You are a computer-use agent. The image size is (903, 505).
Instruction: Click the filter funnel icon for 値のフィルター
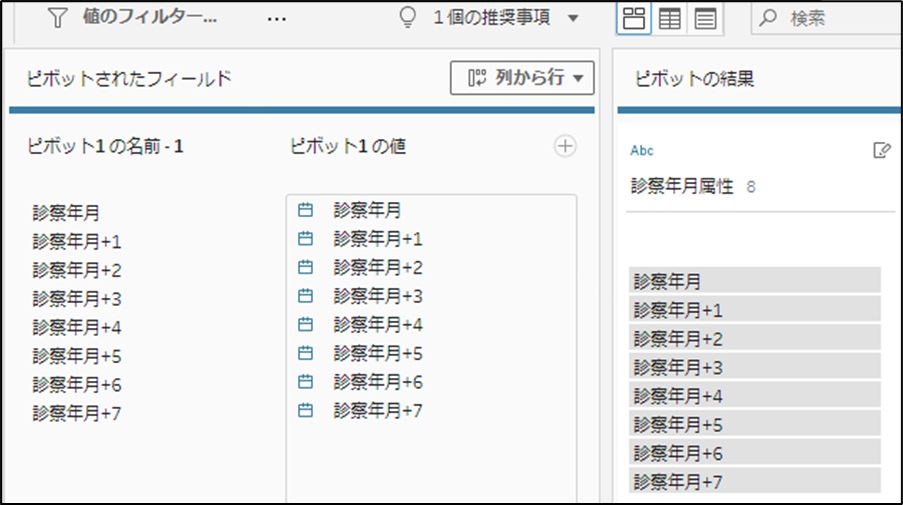(58, 18)
